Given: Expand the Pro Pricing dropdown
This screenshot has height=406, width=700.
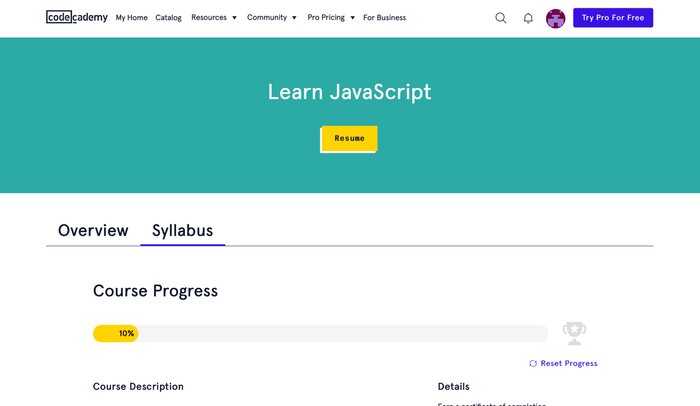Looking at the screenshot, I should (x=331, y=17).
